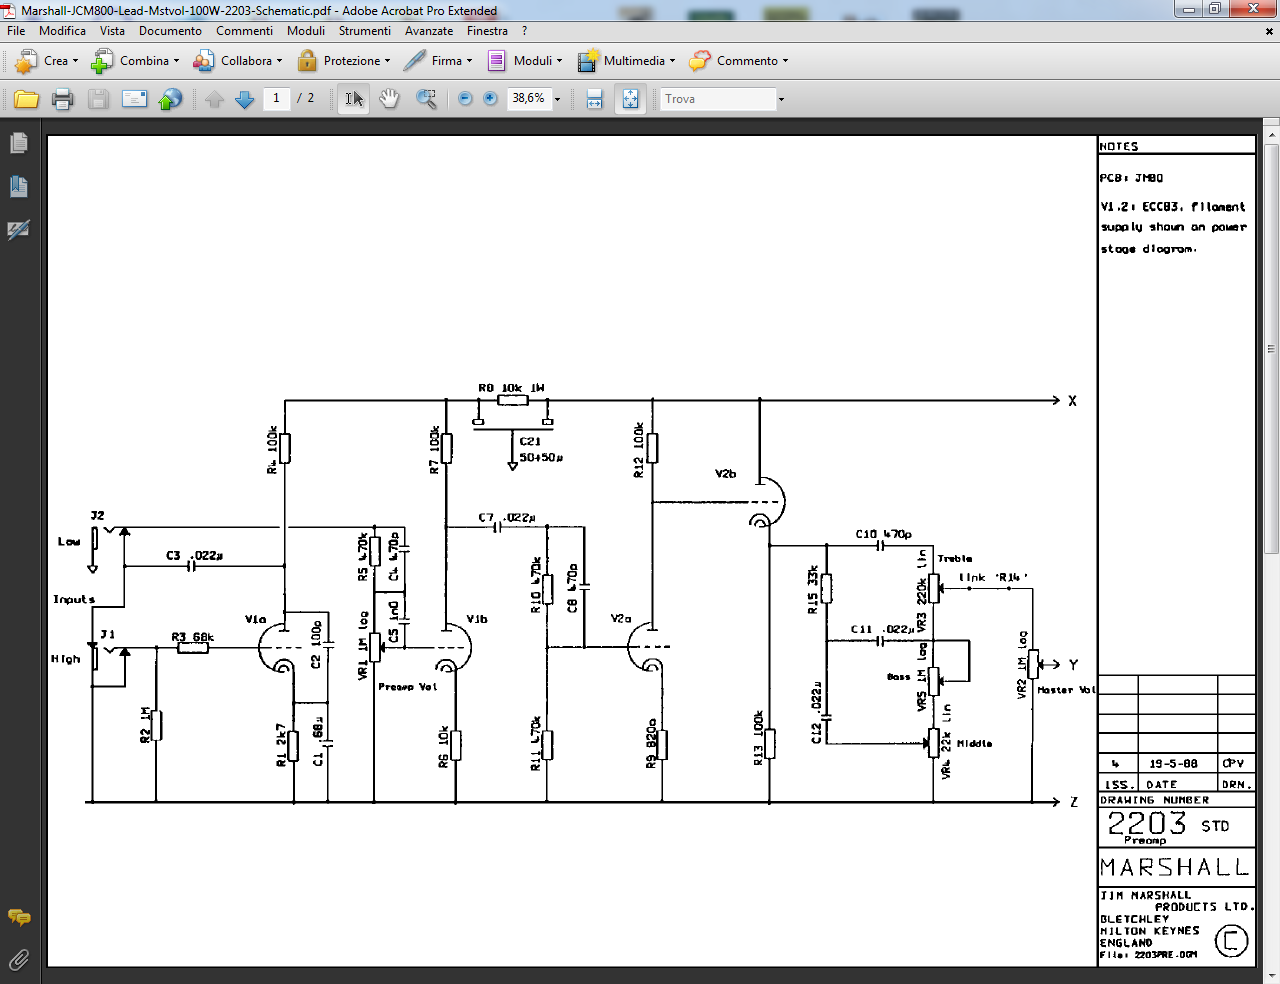Toggle the scrolling page width icon
The width and height of the screenshot is (1280, 984).
pyautogui.click(x=595, y=99)
